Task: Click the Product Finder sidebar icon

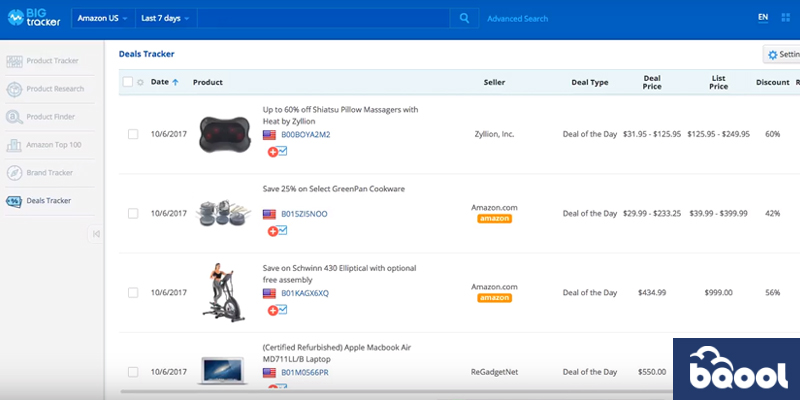Action: coord(14,117)
